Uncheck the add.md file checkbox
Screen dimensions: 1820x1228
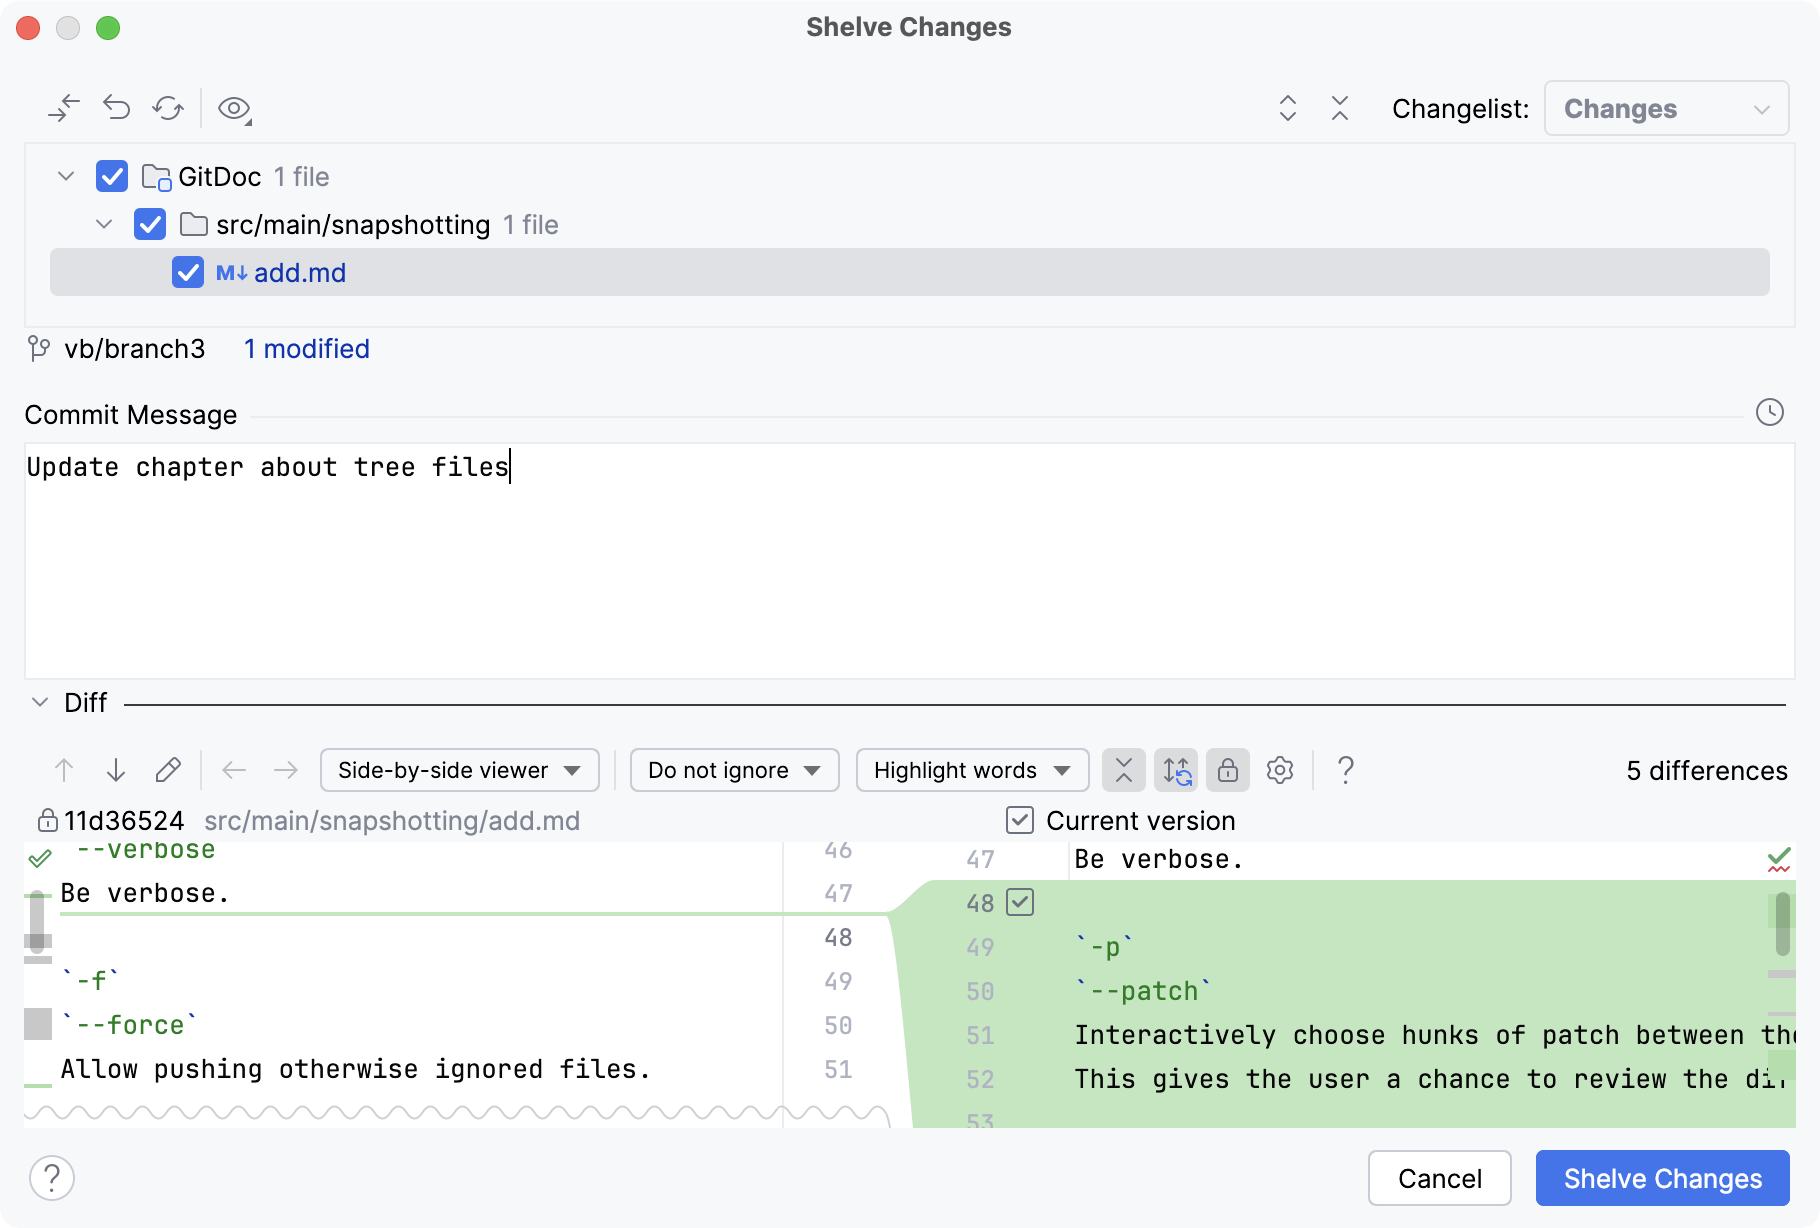tap(188, 272)
